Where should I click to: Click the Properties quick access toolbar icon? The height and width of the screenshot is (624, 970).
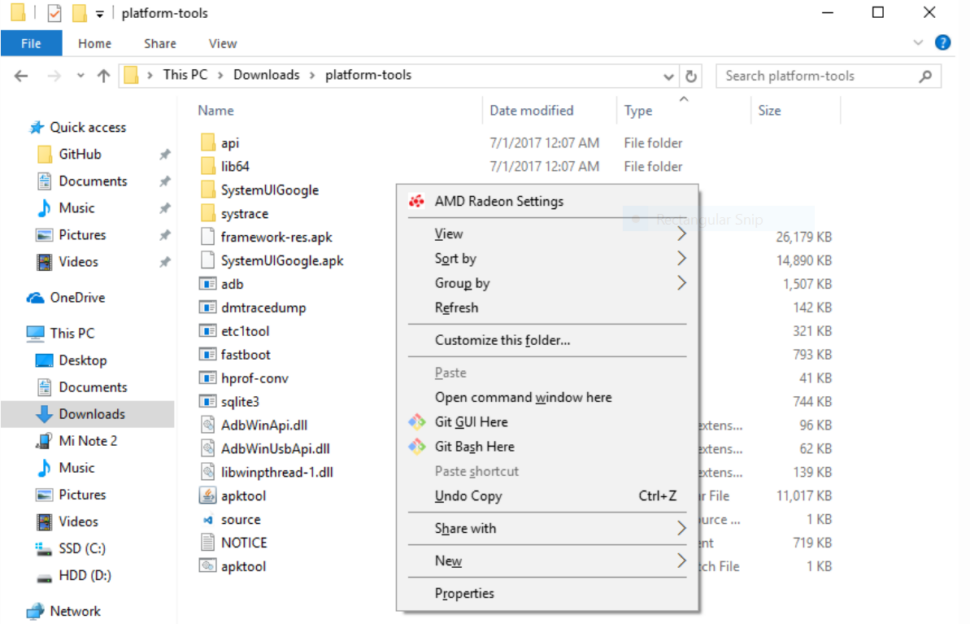pyautogui.click(x=54, y=13)
